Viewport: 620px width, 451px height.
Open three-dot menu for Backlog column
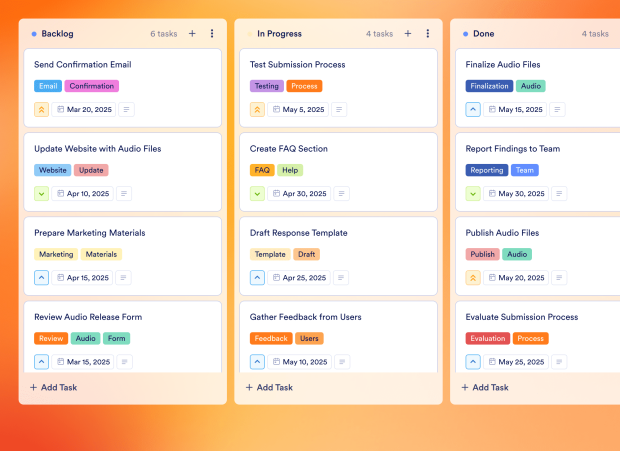click(x=212, y=33)
